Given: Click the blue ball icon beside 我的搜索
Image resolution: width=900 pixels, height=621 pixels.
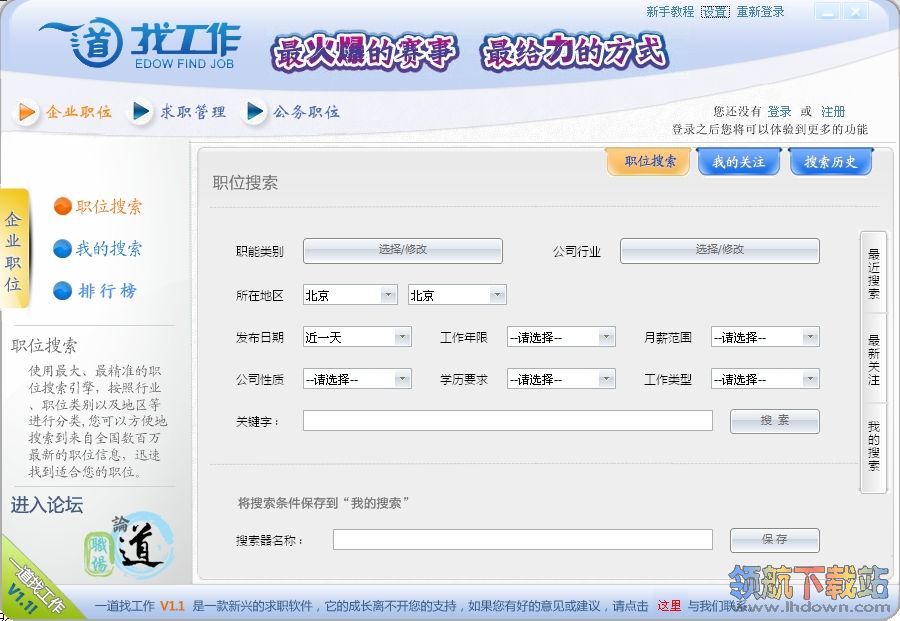Looking at the screenshot, I should (x=62, y=249).
